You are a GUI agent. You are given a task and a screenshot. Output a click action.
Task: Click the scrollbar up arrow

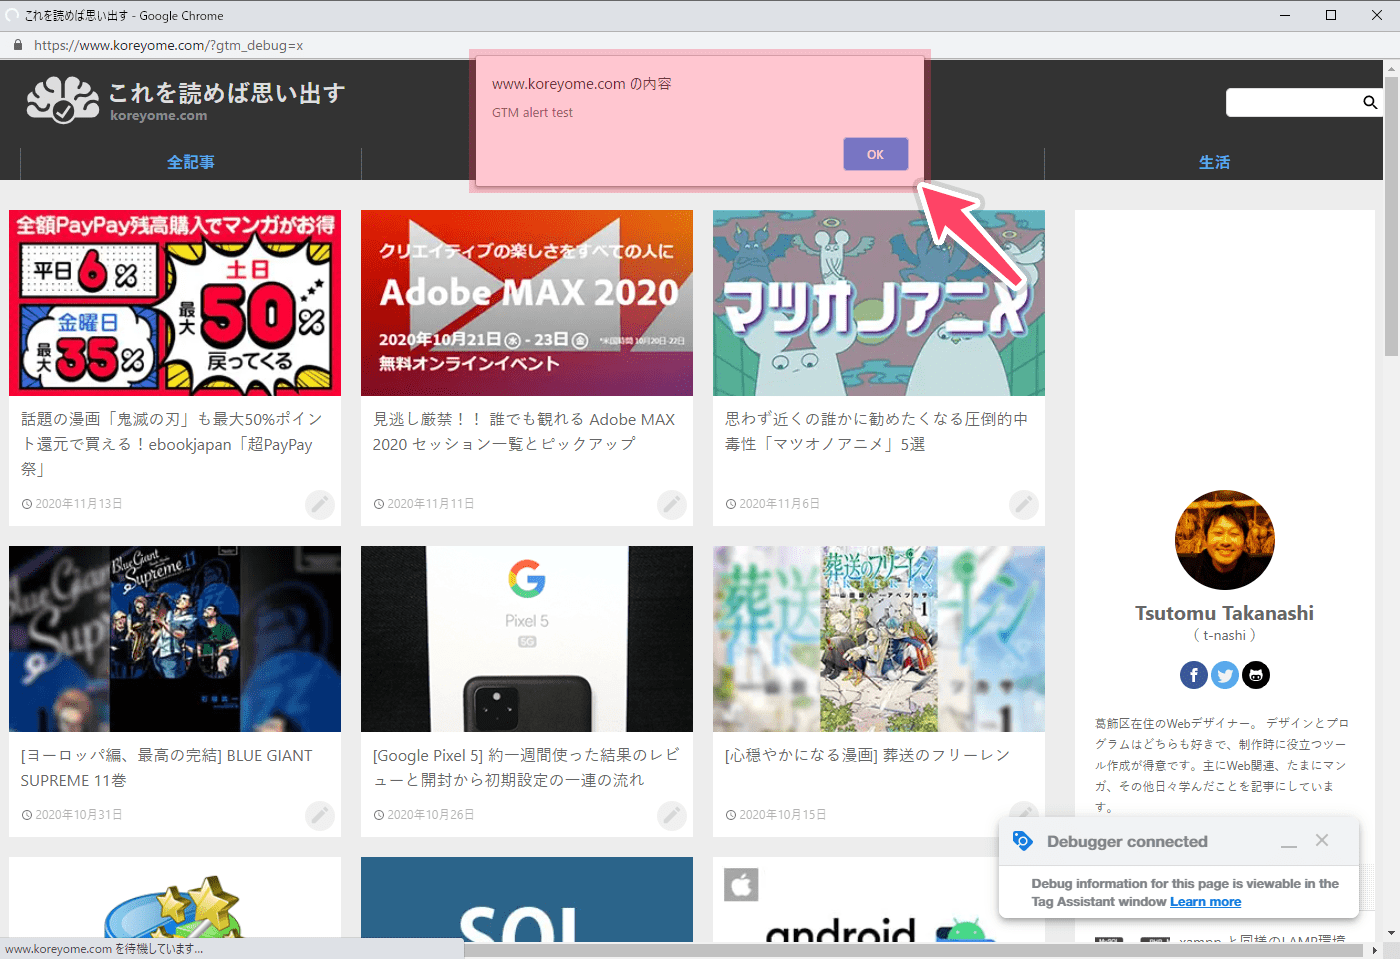tap(1391, 68)
